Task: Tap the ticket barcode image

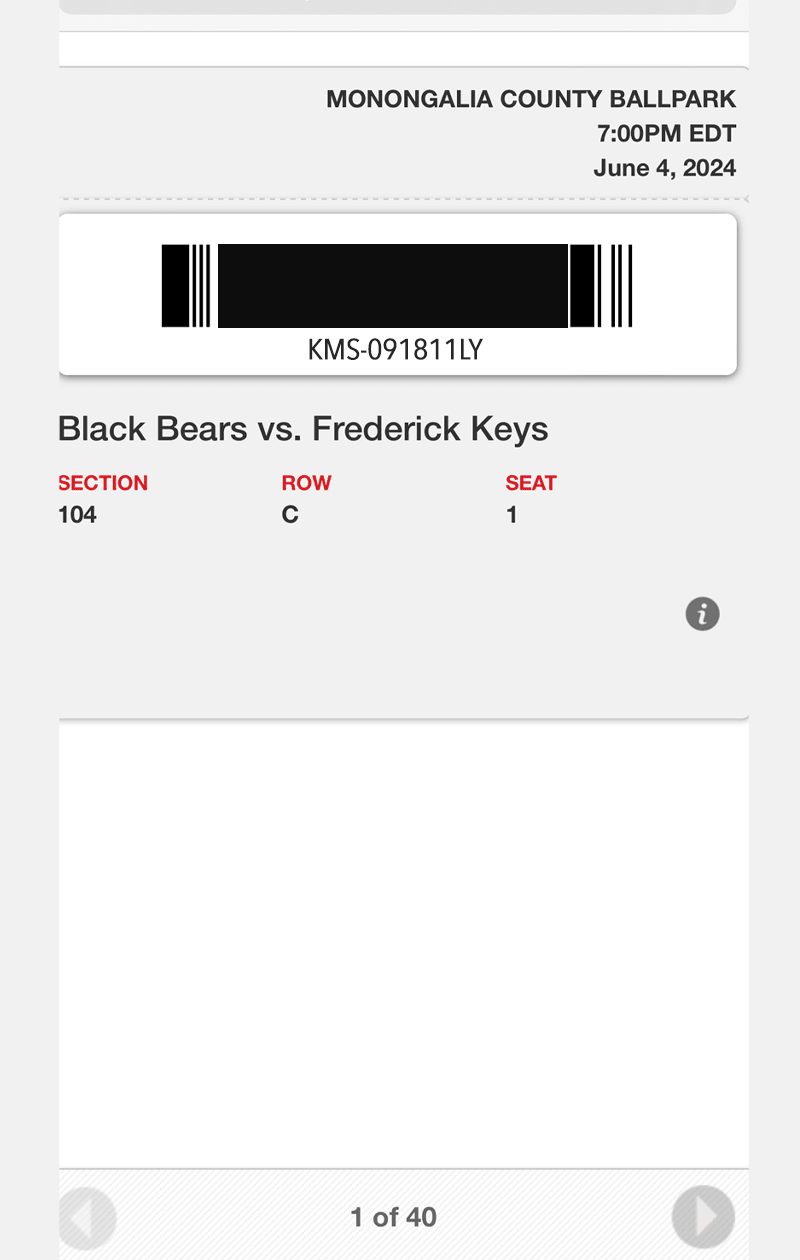Action: pyautogui.click(x=396, y=286)
